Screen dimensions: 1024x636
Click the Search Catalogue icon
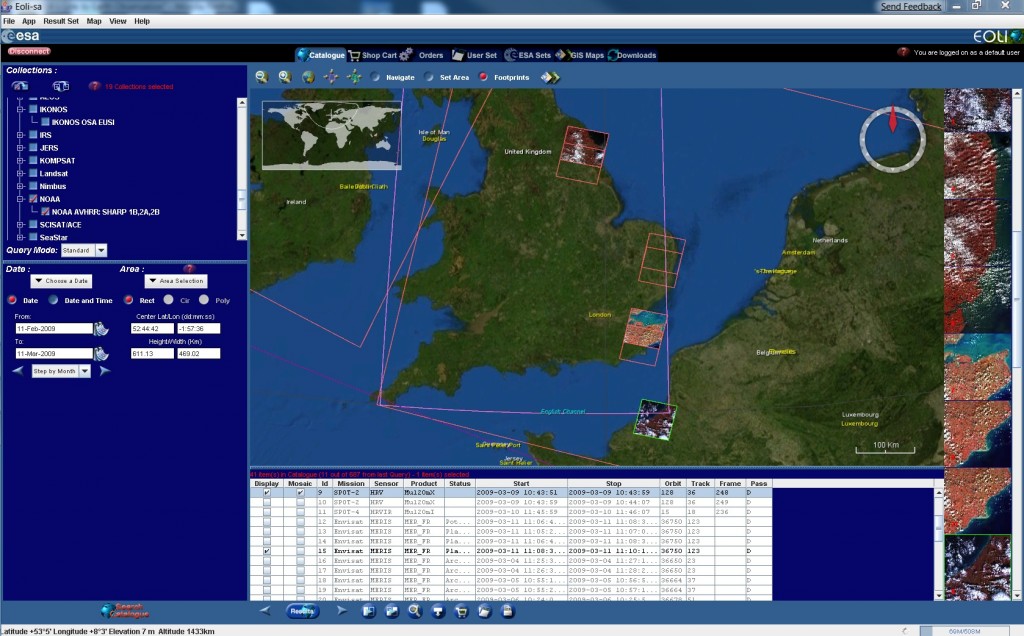pos(125,611)
